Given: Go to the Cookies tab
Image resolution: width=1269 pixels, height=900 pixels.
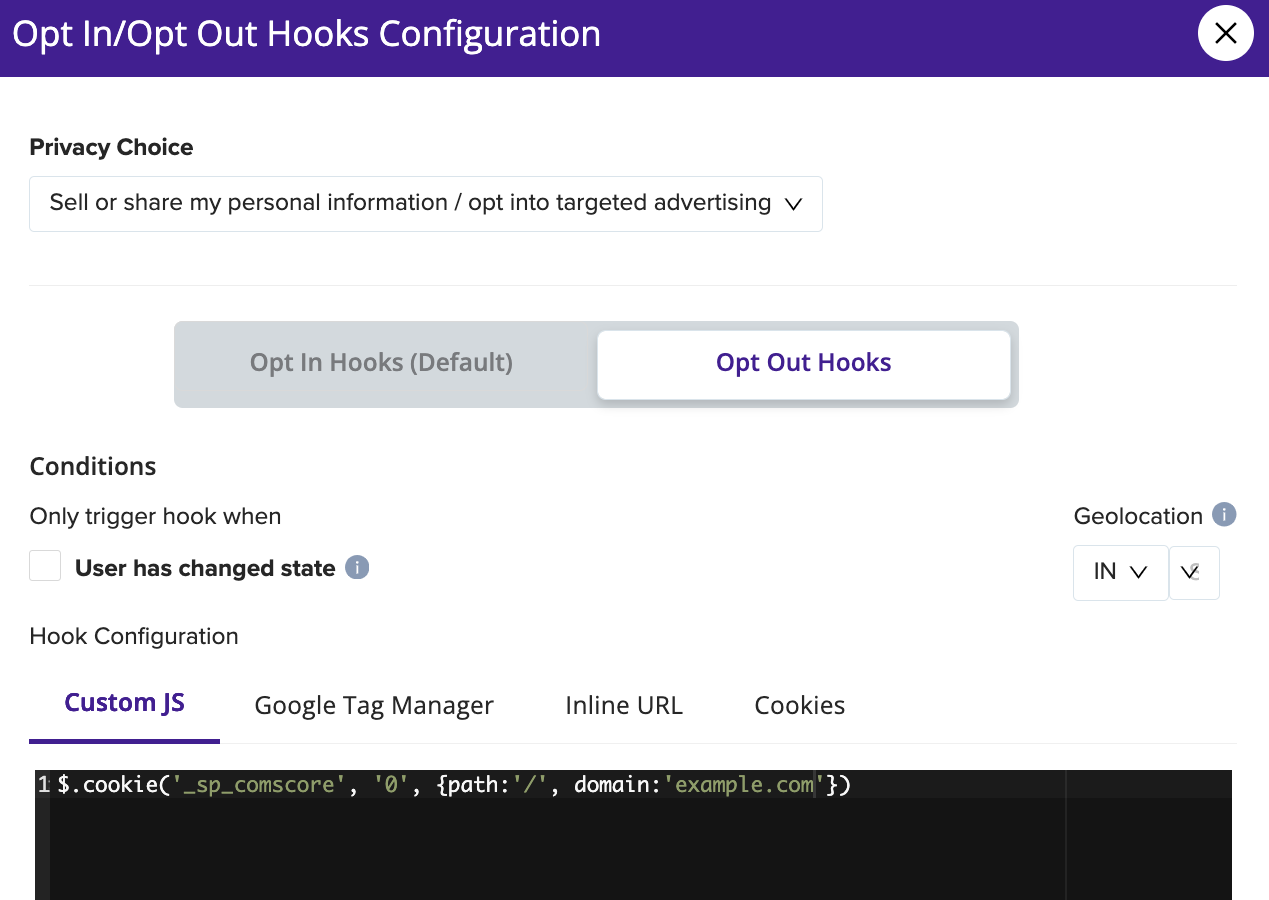Looking at the screenshot, I should (799, 705).
